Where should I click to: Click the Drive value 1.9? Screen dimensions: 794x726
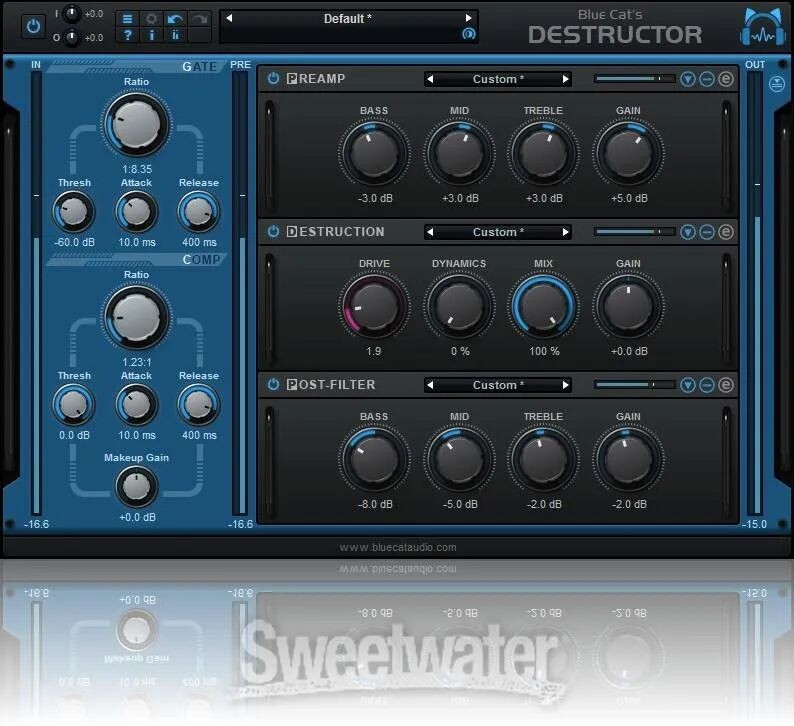pos(374,351)
